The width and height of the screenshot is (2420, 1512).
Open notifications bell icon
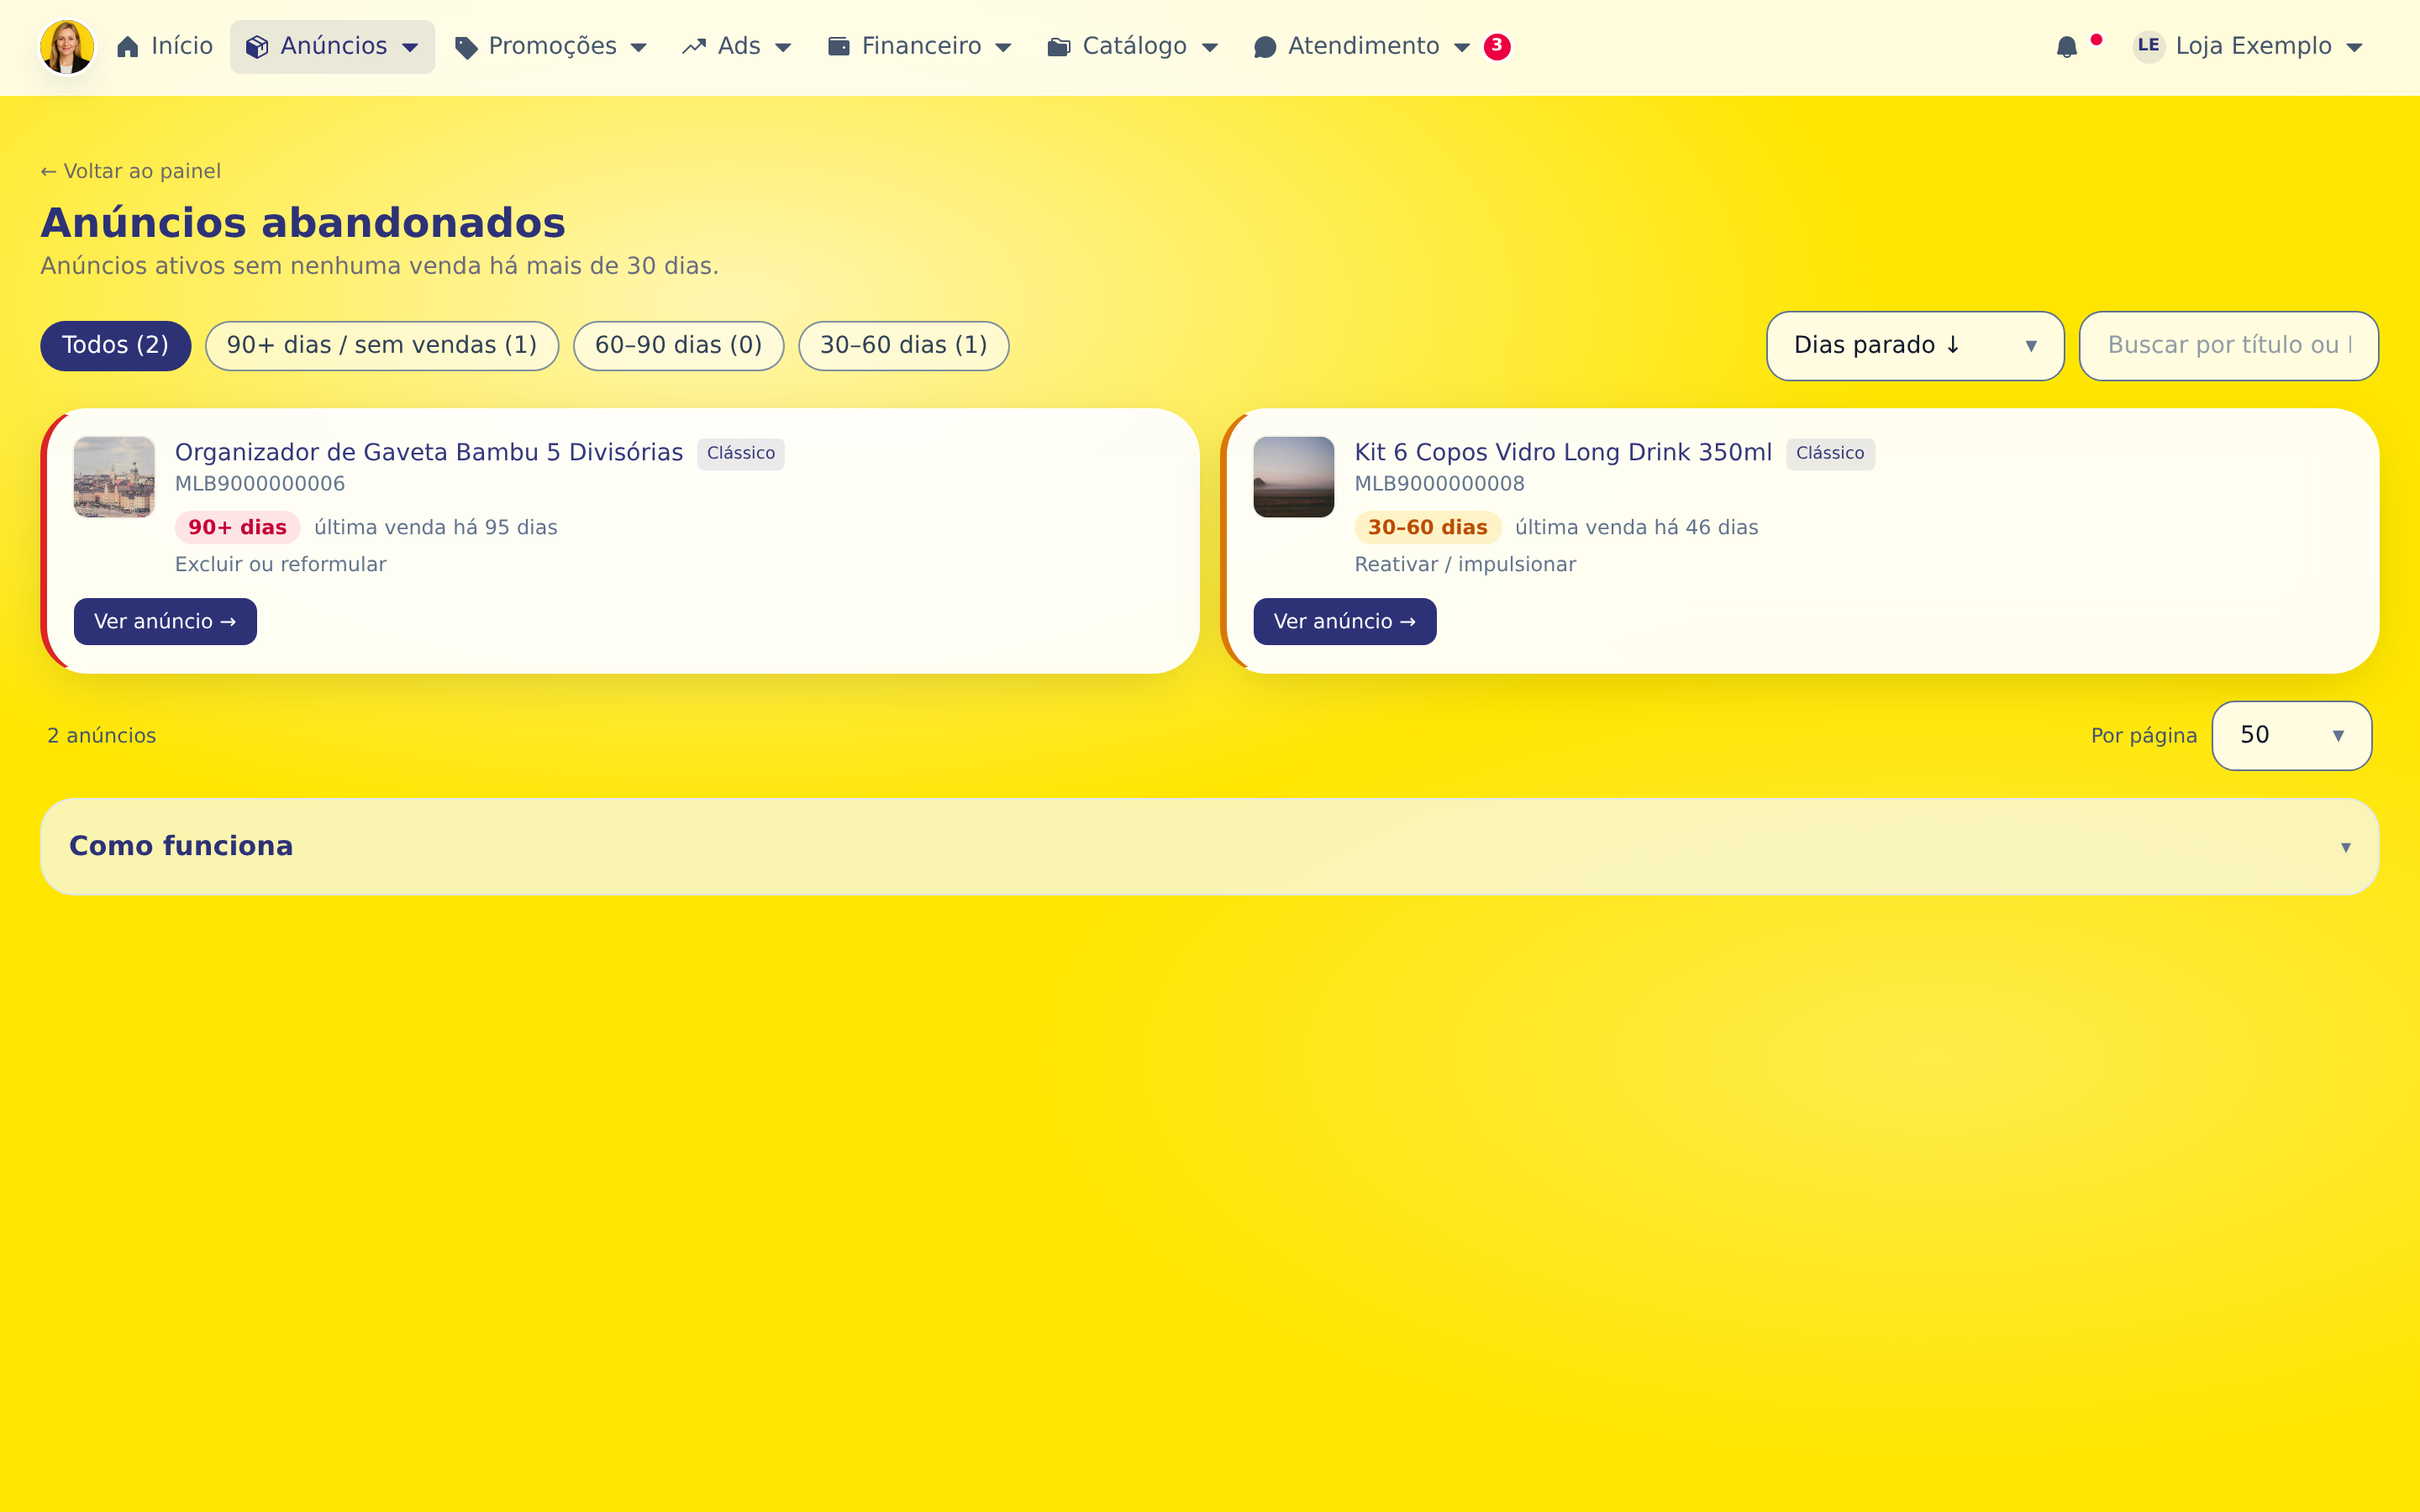[2067, 47]
